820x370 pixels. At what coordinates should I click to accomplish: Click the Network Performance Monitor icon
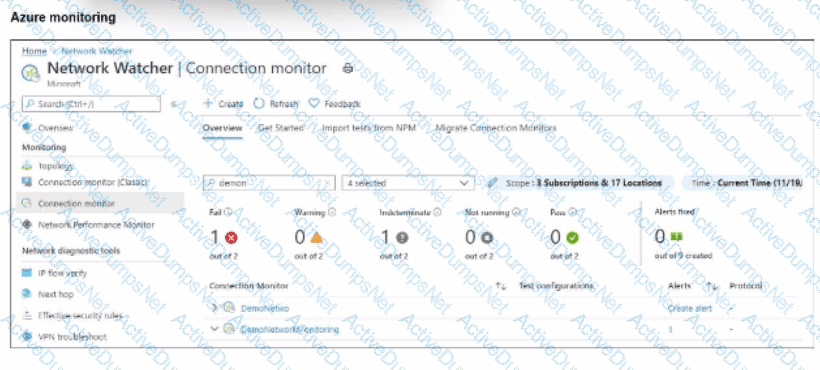coord(27,225)
